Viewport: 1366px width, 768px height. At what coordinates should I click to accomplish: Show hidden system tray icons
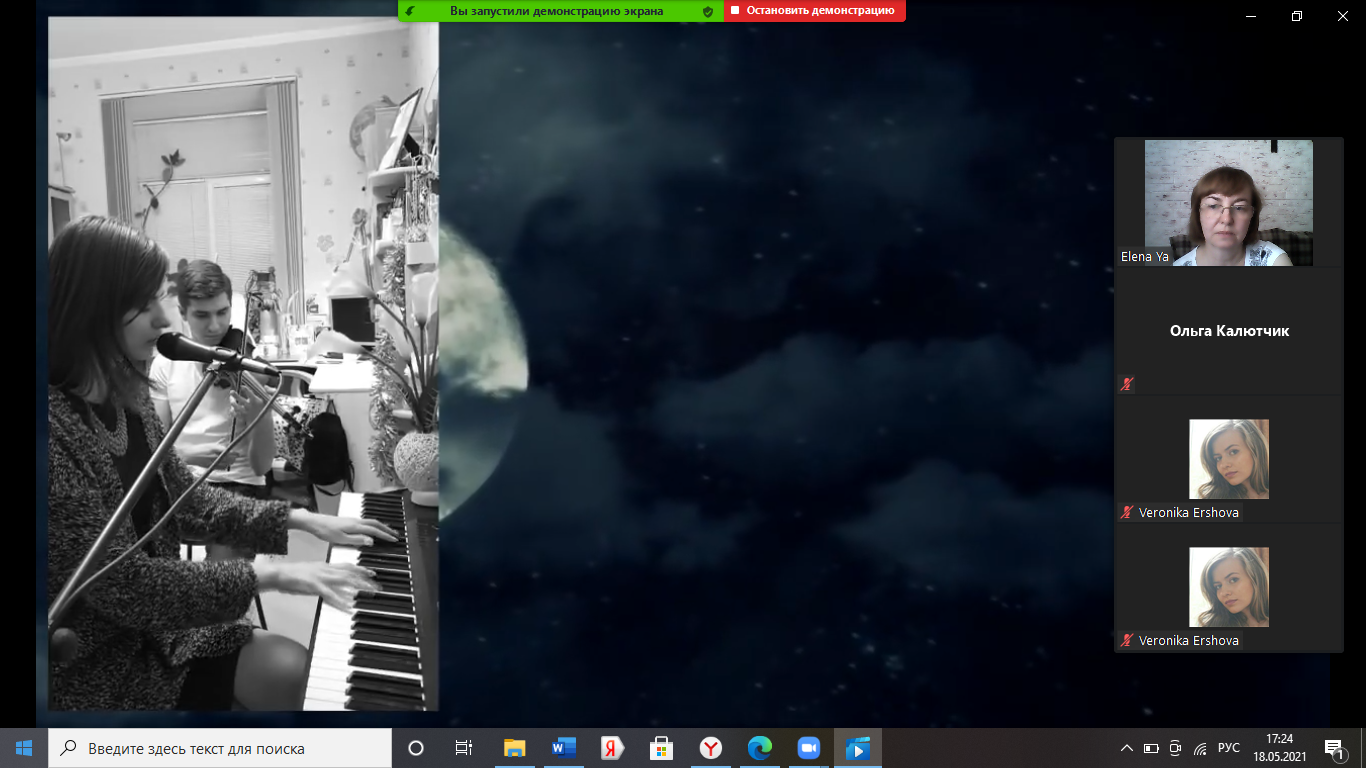click(x=1127, y=748)
